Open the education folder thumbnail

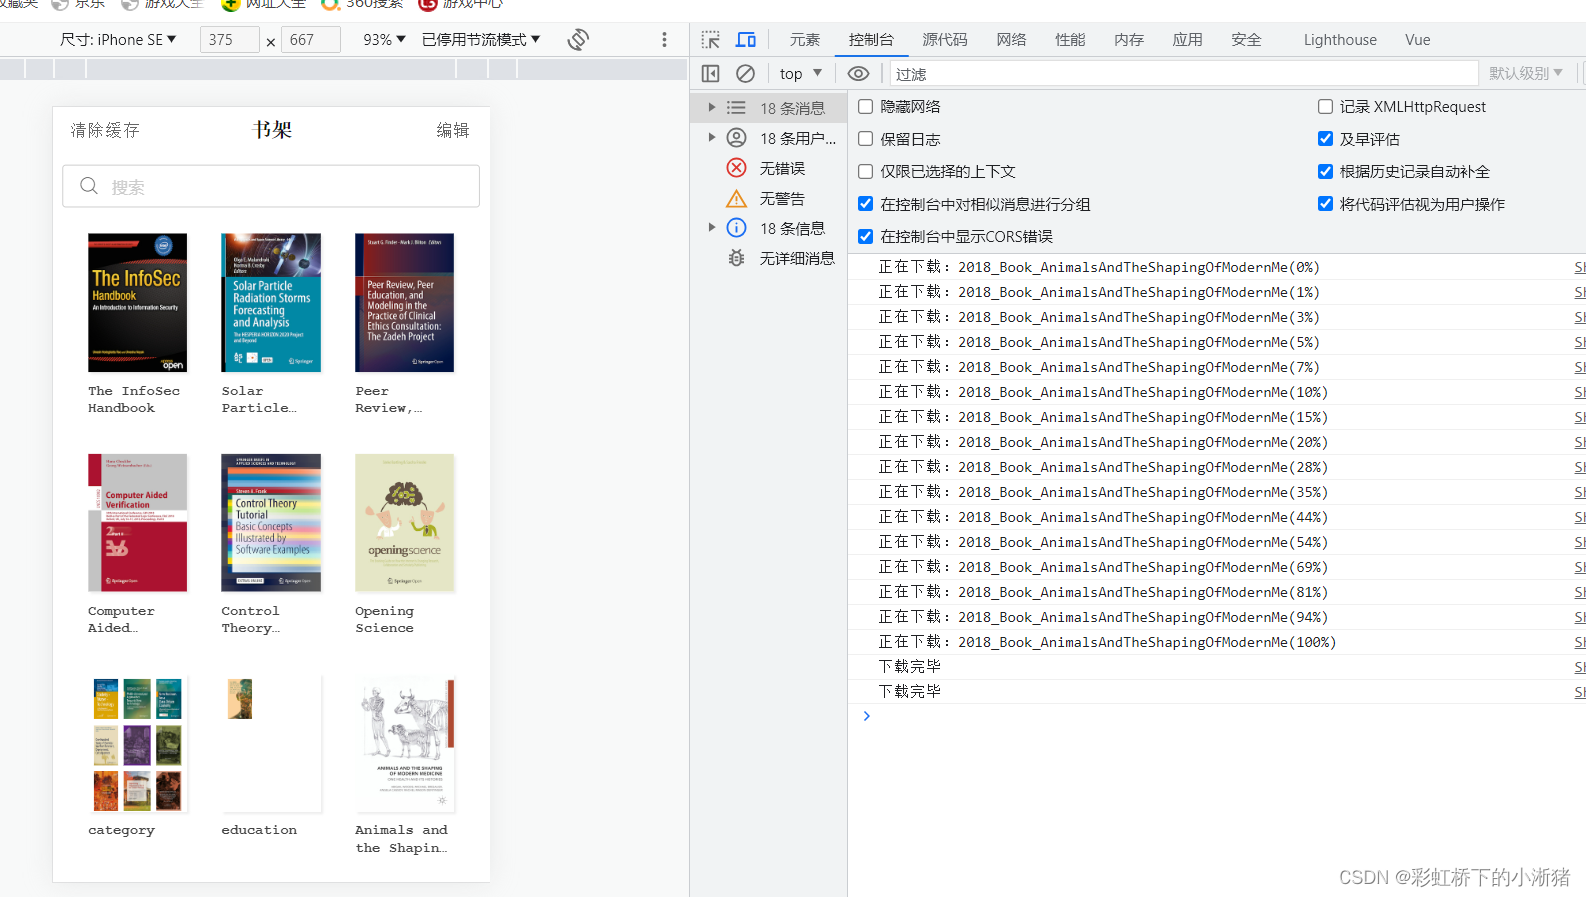click(x=271, y=743)
